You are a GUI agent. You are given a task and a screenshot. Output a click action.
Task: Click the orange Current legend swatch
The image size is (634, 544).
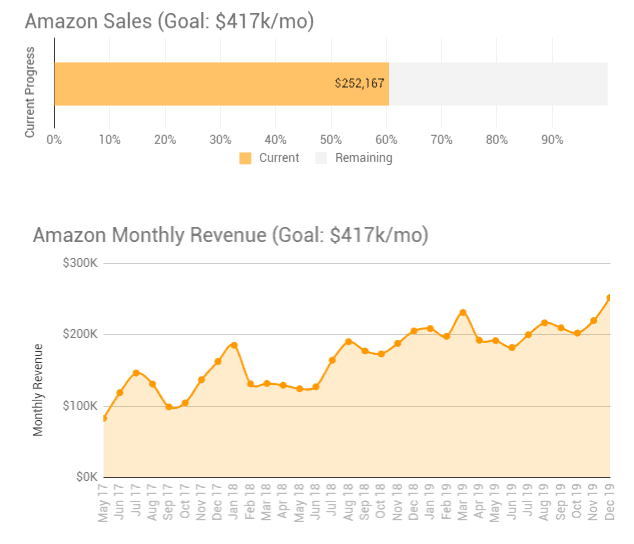tap(246, 158)
